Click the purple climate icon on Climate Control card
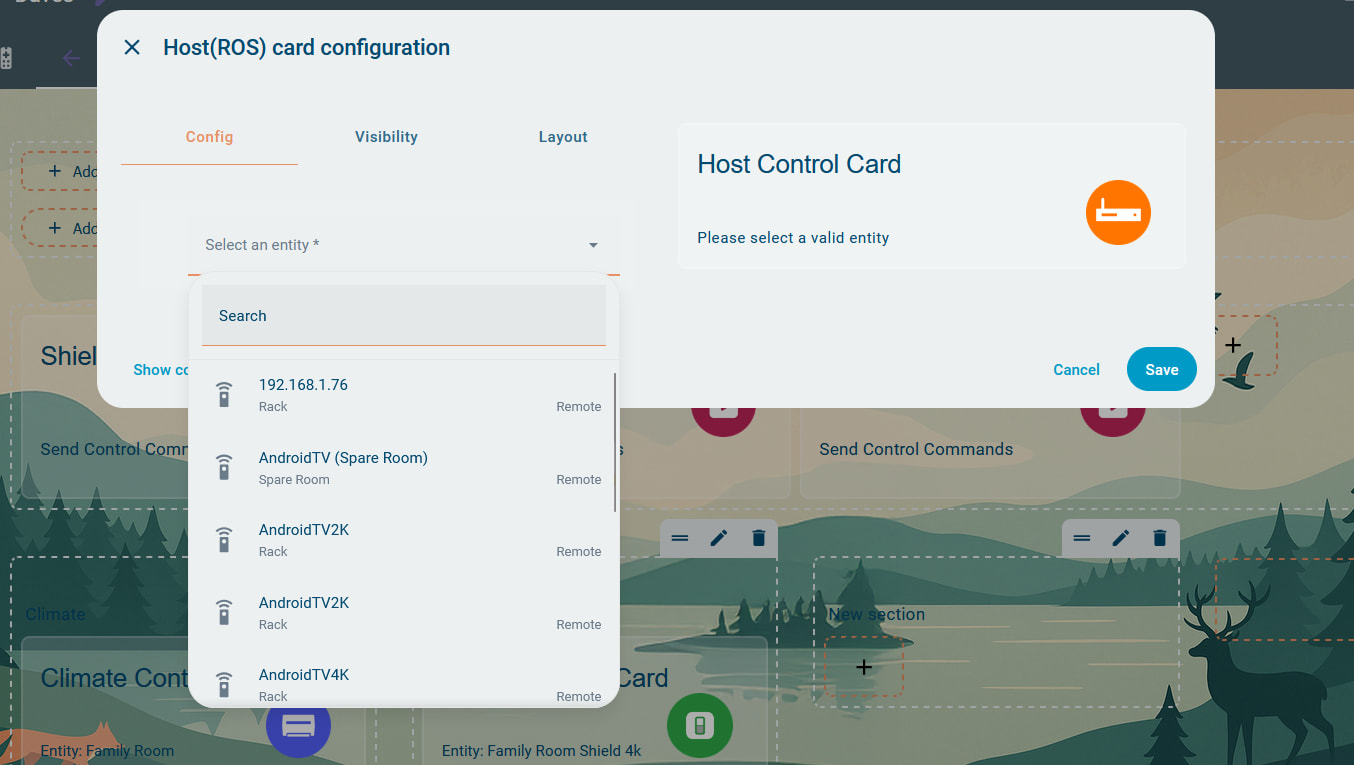 (298, 725)
